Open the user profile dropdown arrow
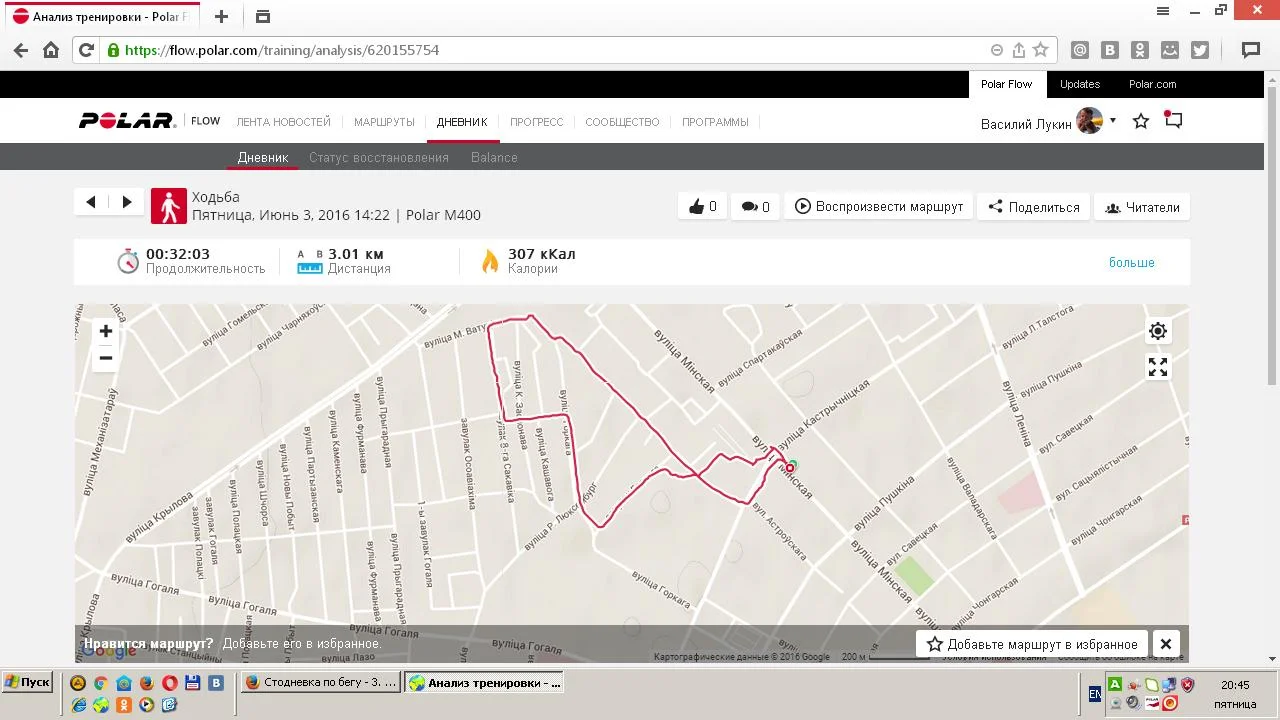 (1113, 121)
